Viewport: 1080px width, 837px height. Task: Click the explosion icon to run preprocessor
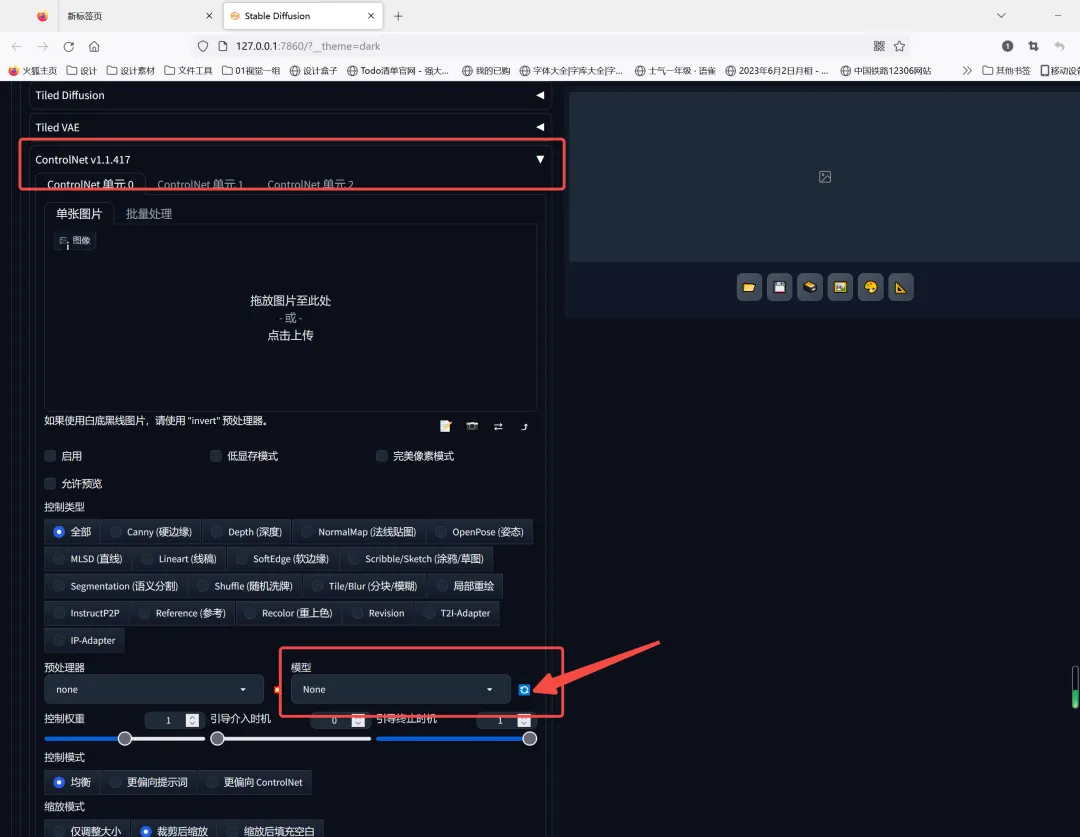(x=277, y=690)
